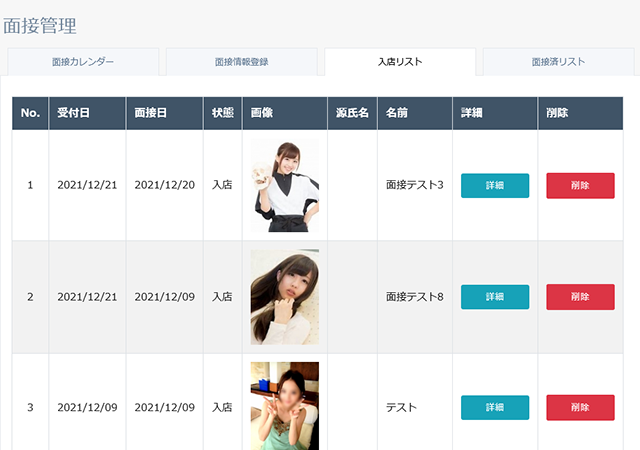Click the 受付日 column header
Viewport: 640px width, 450px height.
coord(87,113)
